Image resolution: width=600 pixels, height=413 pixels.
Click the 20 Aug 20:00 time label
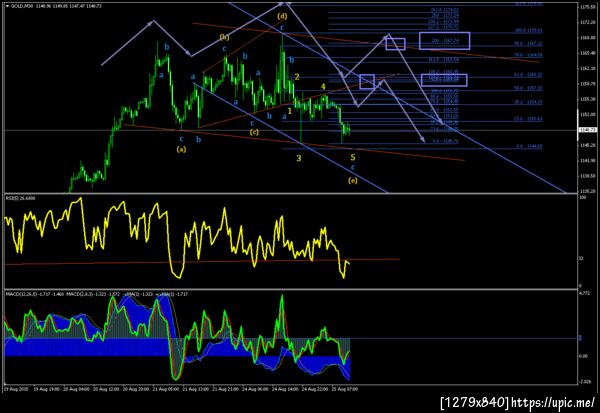(x=136, y=389)
